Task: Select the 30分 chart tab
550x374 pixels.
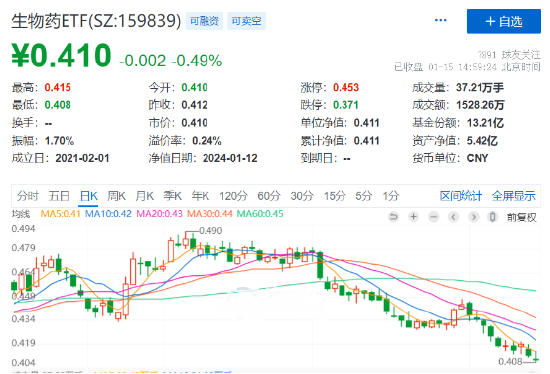Action: point(302,196)
